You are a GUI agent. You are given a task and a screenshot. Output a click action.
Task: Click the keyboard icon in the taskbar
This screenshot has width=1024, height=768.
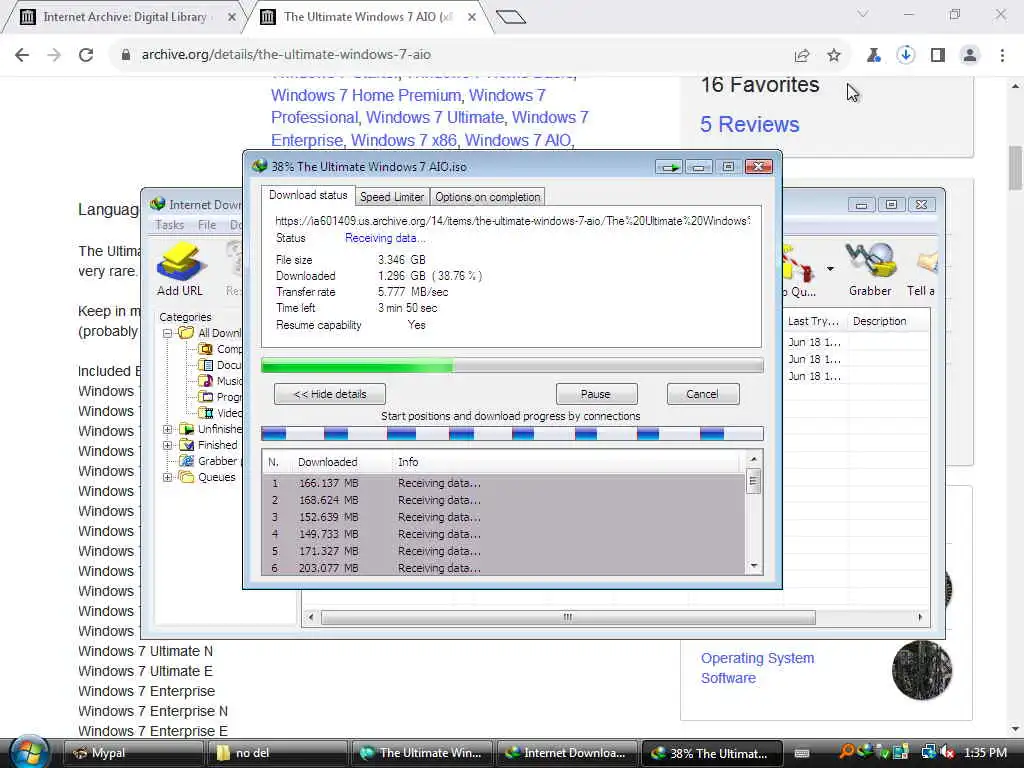(x=803, y=753)
